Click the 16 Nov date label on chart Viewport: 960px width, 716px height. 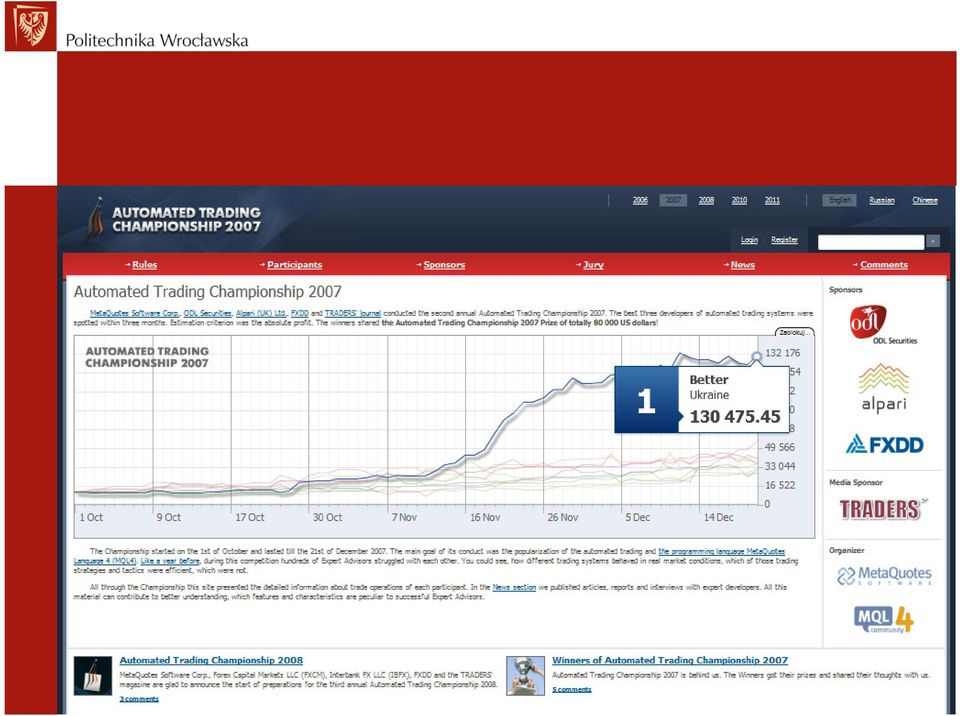(x=485, y=517)
